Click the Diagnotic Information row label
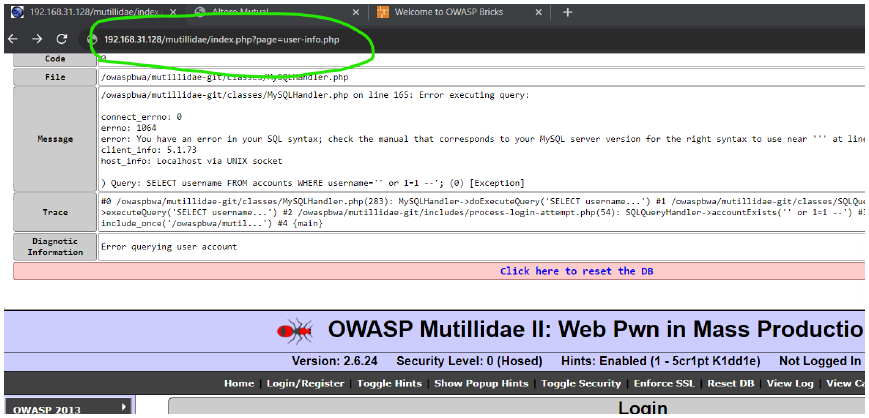This screenshot has height=418, width=869. pos(55,247)
